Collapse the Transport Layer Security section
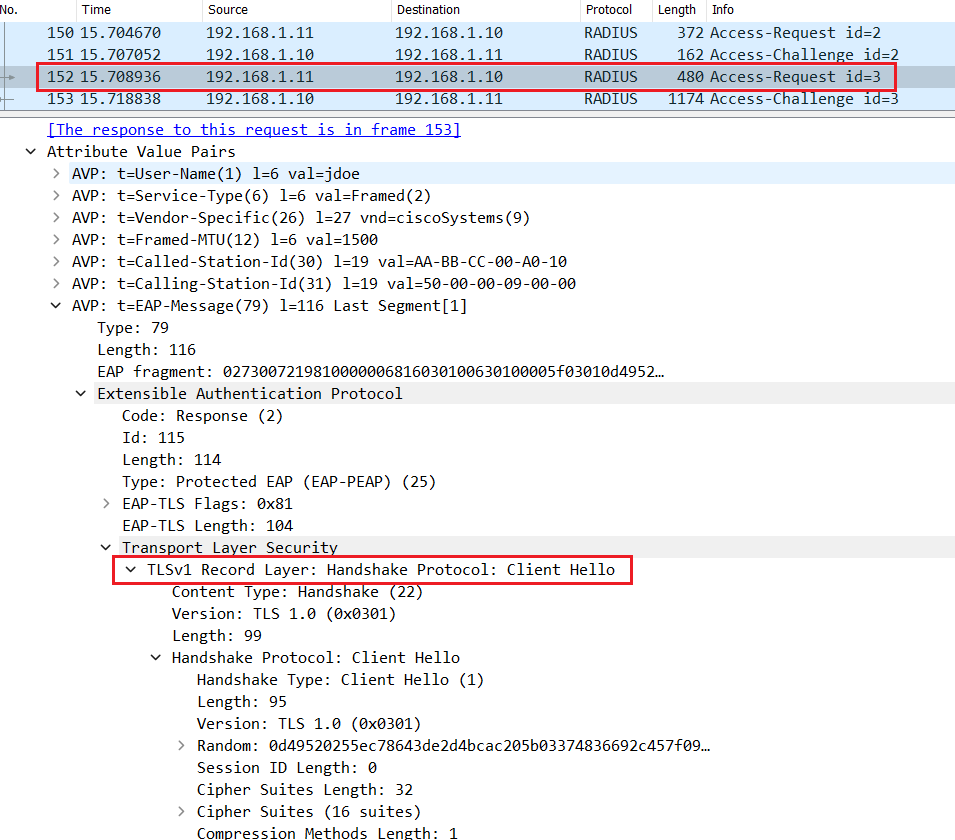 tap(106, 547)
